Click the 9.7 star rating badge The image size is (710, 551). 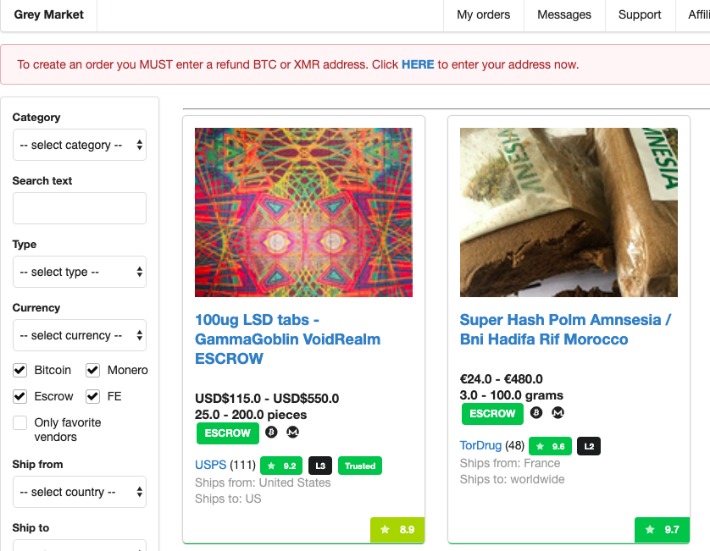662,530
